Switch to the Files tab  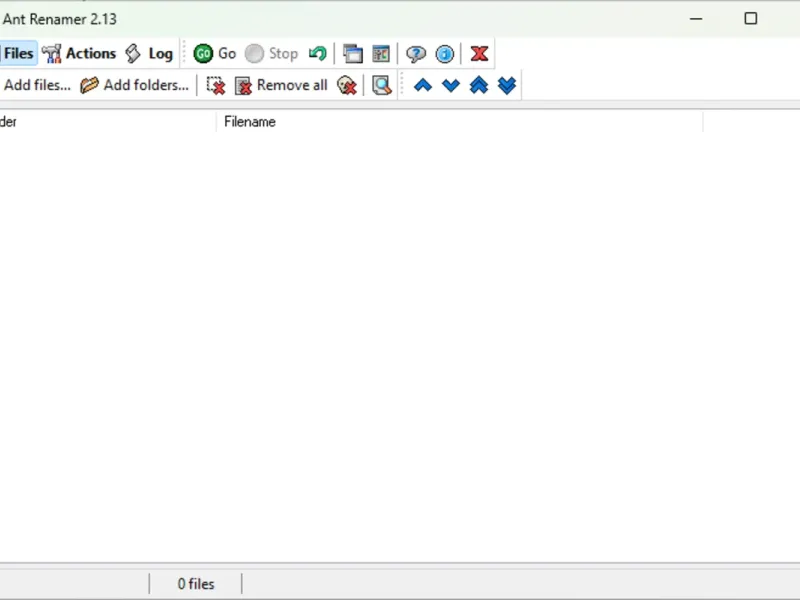(18, 54)
